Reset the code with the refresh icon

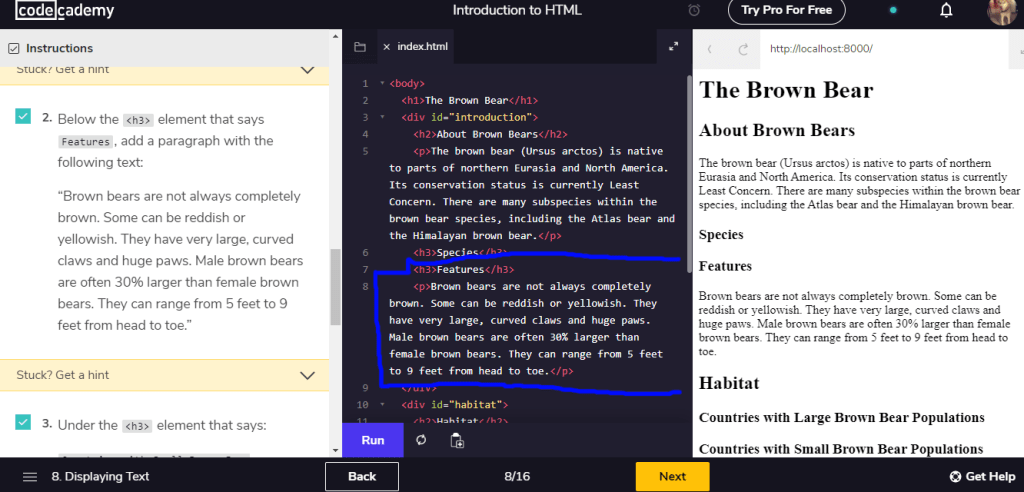click(421, 440)
